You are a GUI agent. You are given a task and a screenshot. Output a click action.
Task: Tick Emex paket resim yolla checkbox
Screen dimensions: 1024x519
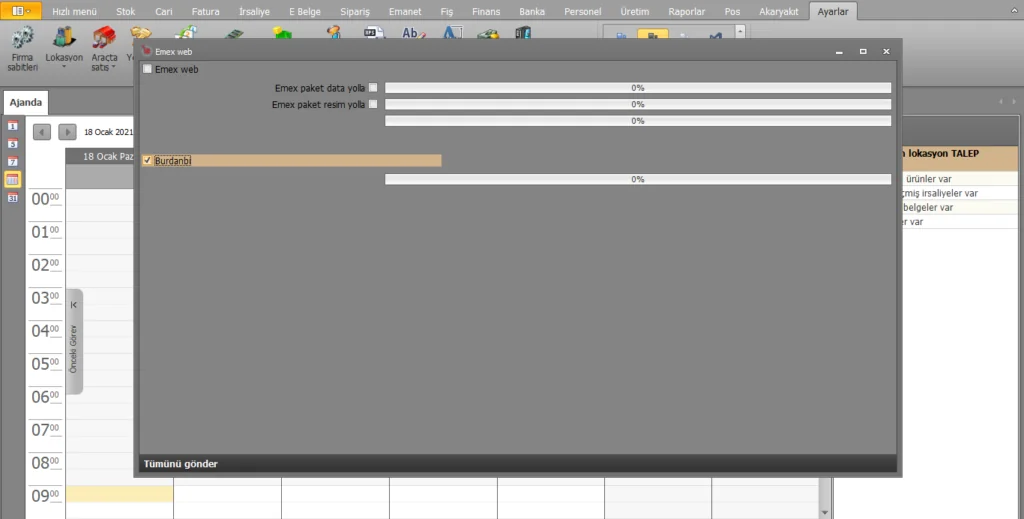[x=373, y=104]
